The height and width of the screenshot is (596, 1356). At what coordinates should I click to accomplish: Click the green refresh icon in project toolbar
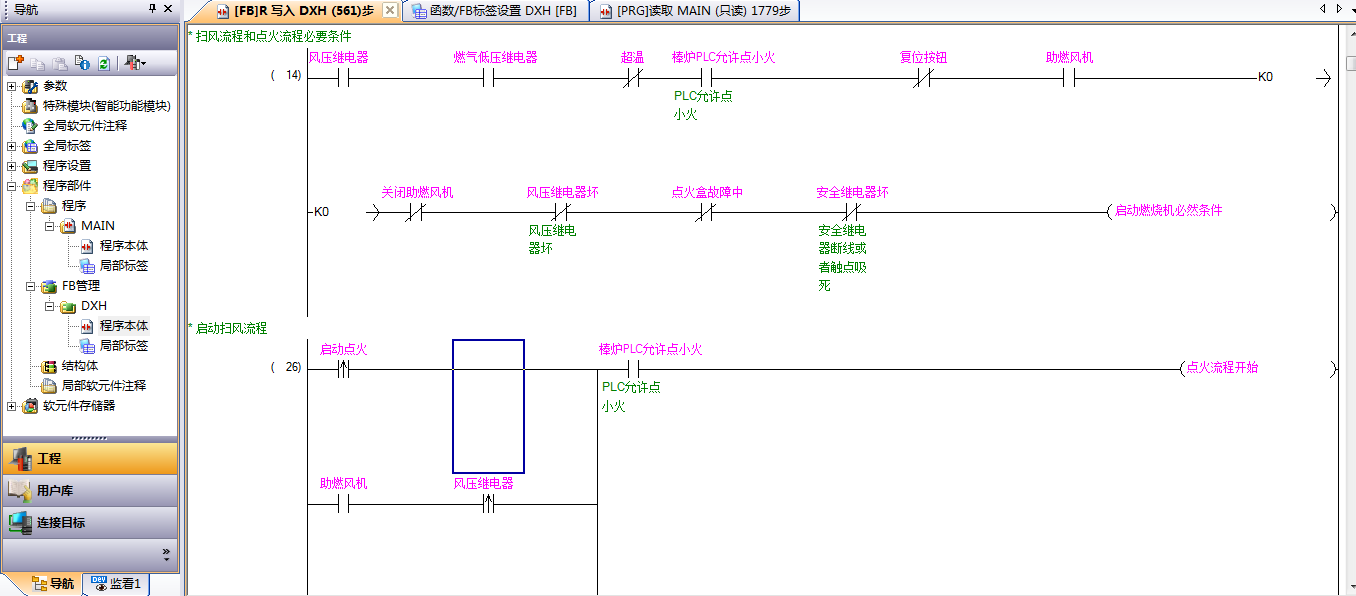click(103, 63)
